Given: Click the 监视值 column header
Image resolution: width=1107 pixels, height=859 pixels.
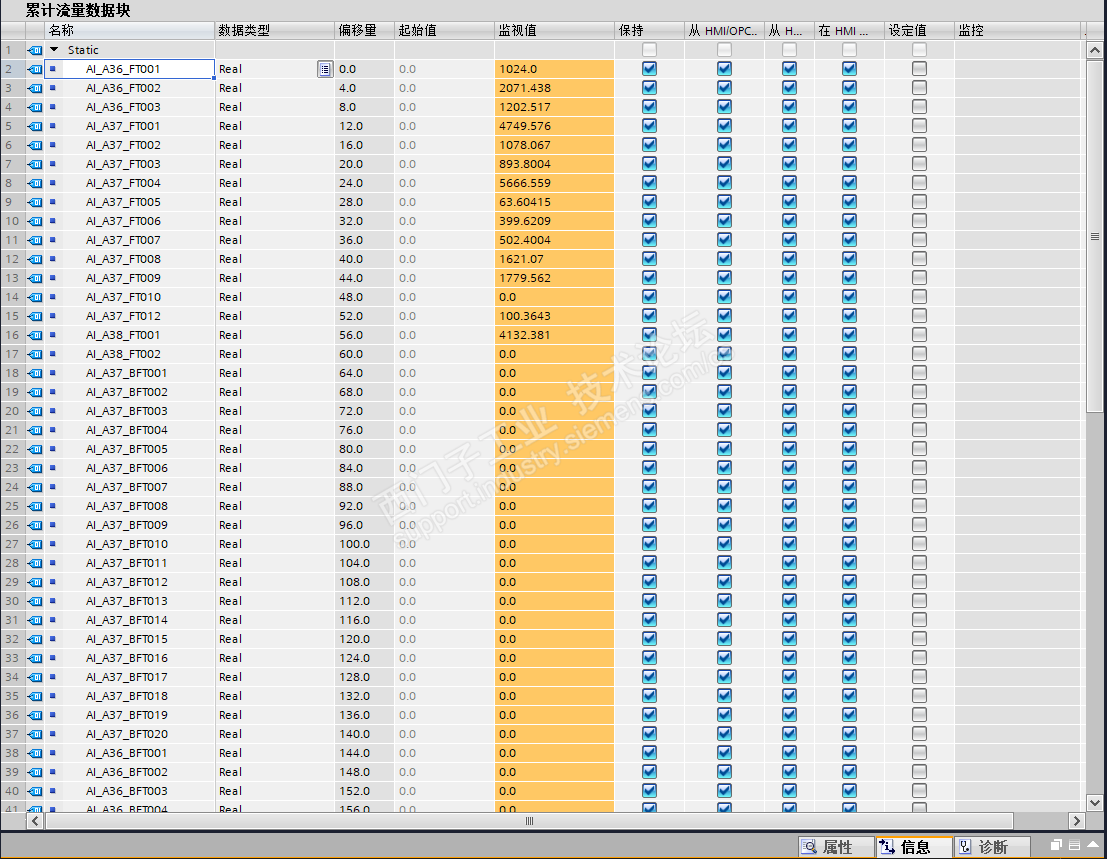Looking at the screenshot, I should pyautogui.click(x=555, y=30).
